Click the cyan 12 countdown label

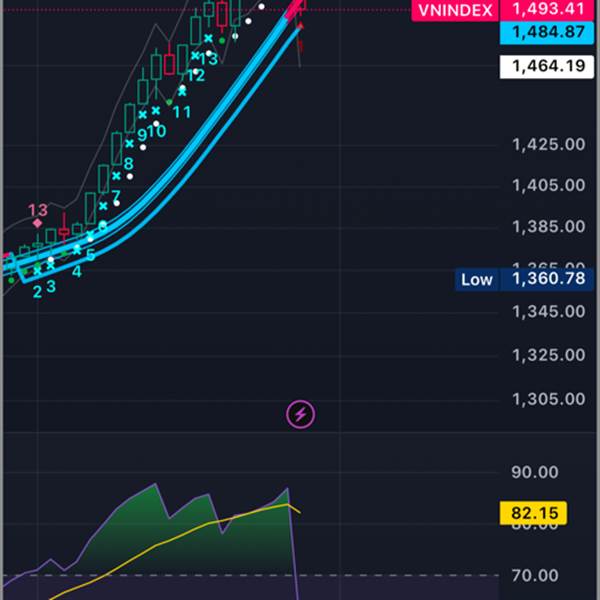196,76
